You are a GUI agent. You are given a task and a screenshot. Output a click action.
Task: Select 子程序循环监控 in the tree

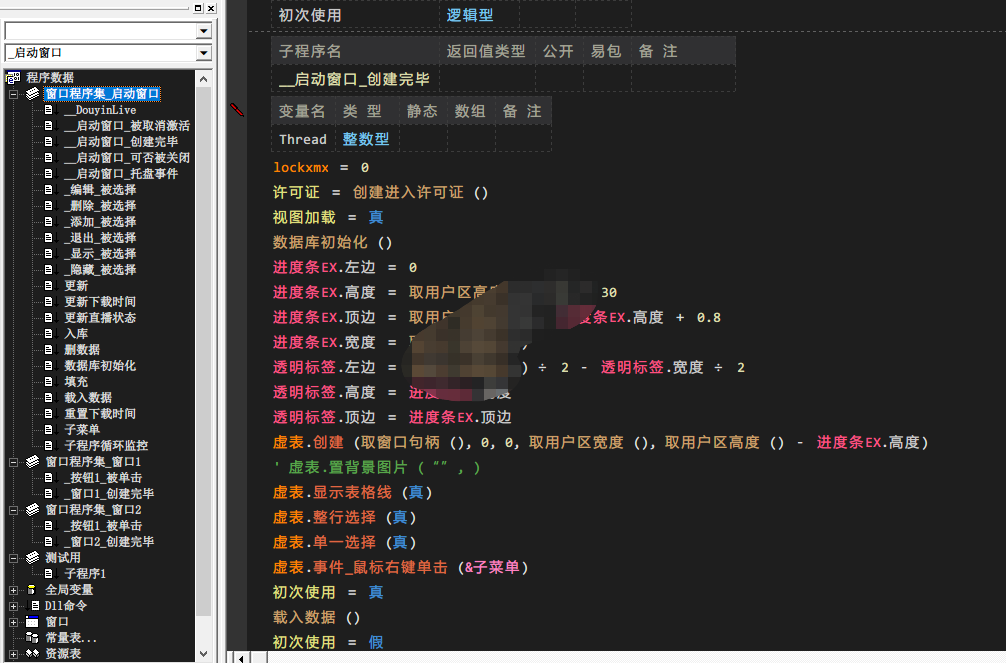tap(105, 446)
